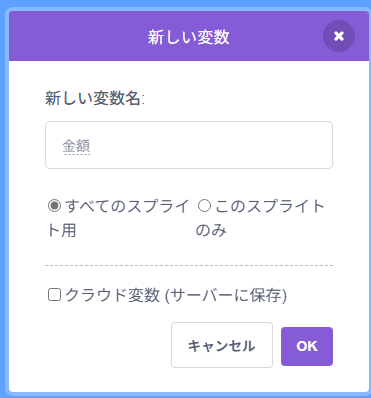The height and width of the screenshot is (398, 371).
Task: Click the クラウド変数 (サーバーに保存) label text
Action: coord(176,295)
